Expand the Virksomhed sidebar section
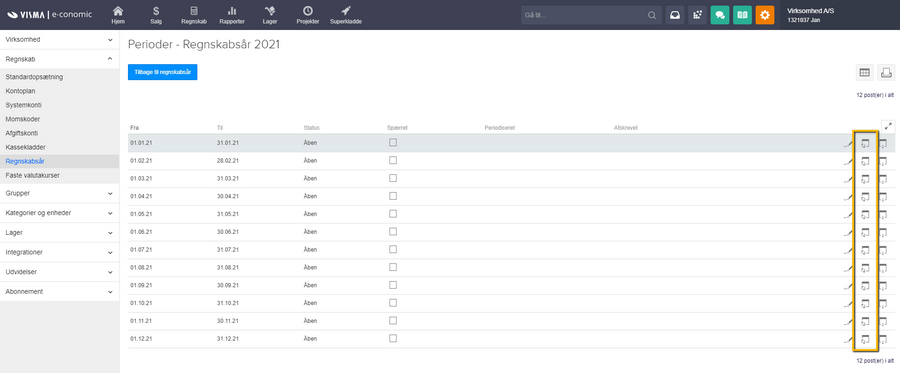900x373 pixels. (59, 40)
